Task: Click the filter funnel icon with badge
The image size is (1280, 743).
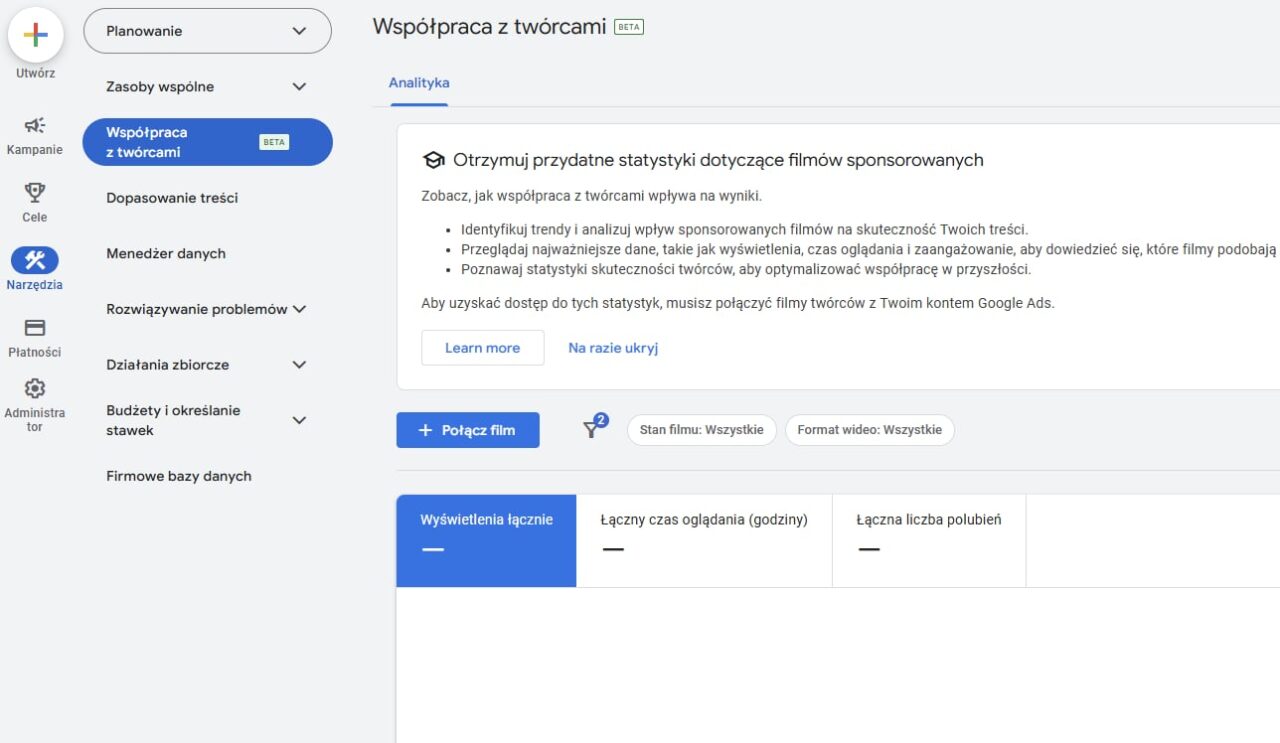Action: [x=592, y=429]
